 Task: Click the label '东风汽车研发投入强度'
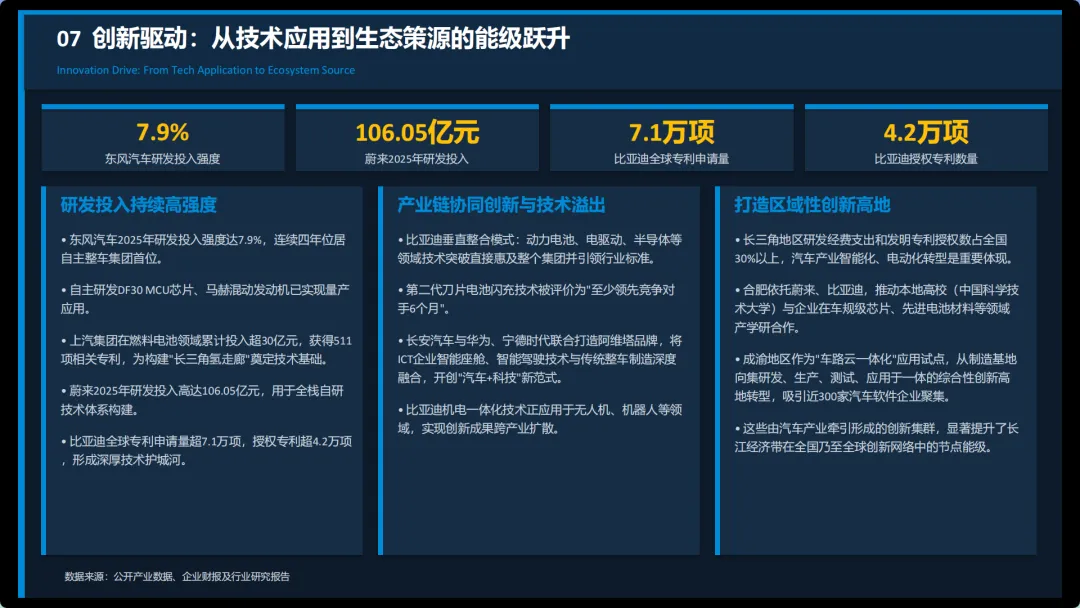coord(163,159)
